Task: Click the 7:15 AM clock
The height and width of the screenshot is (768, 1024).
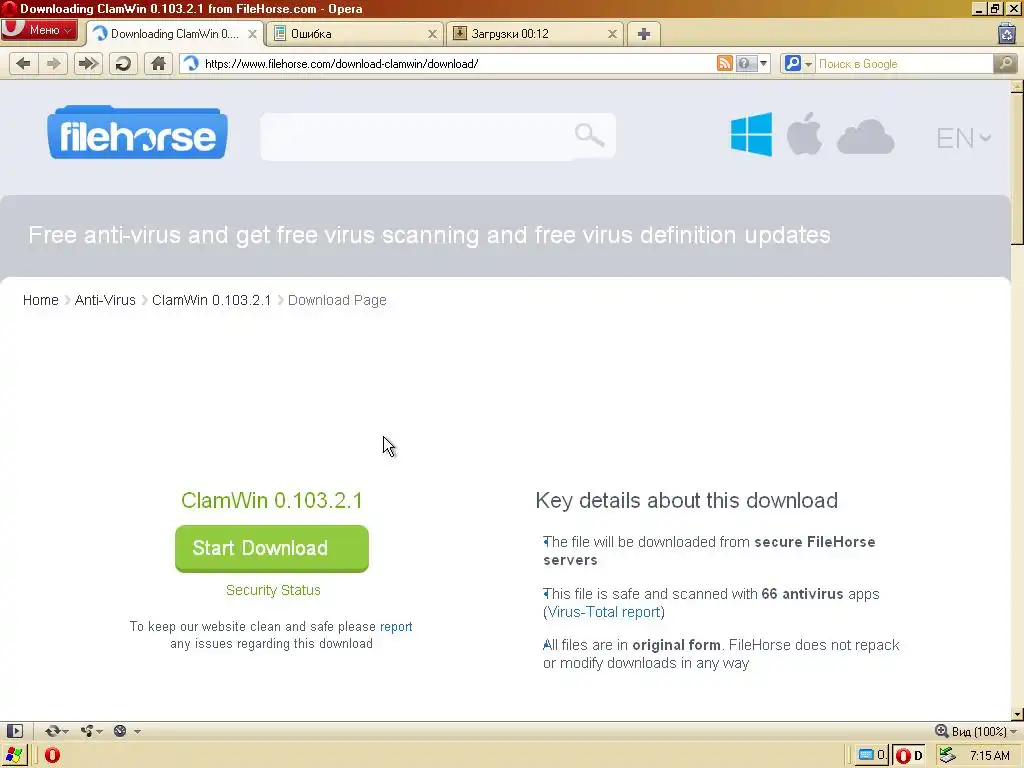Action: (x=989, y=756)
